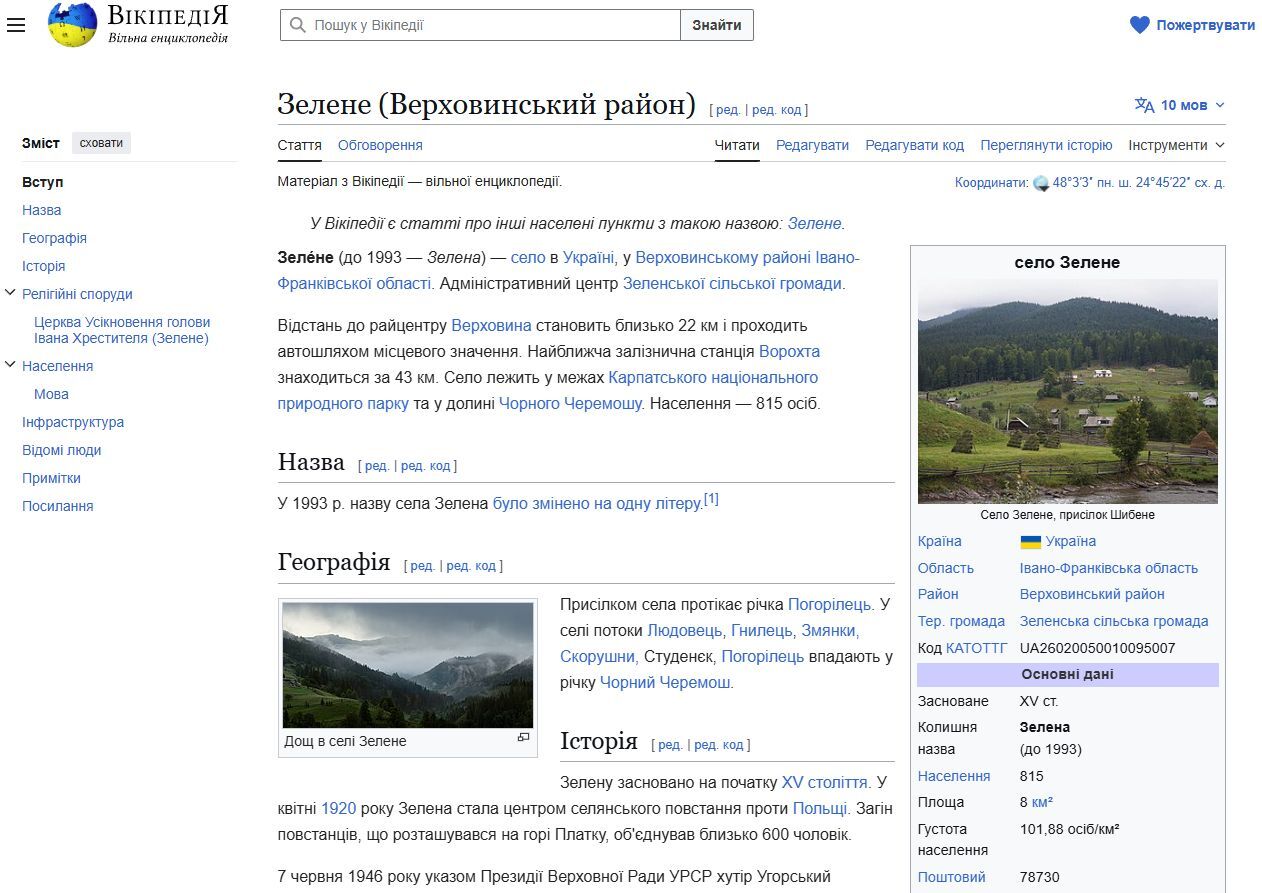Click the Wikipedia globe logo
1262x893 pixels.
coord(72,25)
